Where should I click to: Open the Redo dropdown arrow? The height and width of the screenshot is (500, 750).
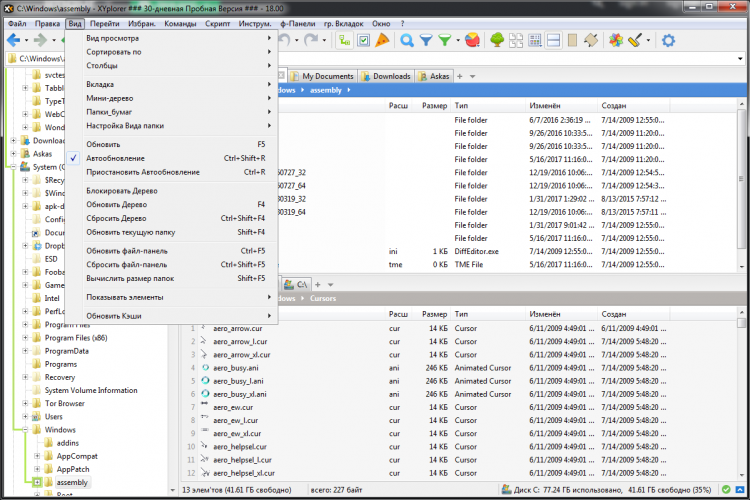tap(324, 41)
